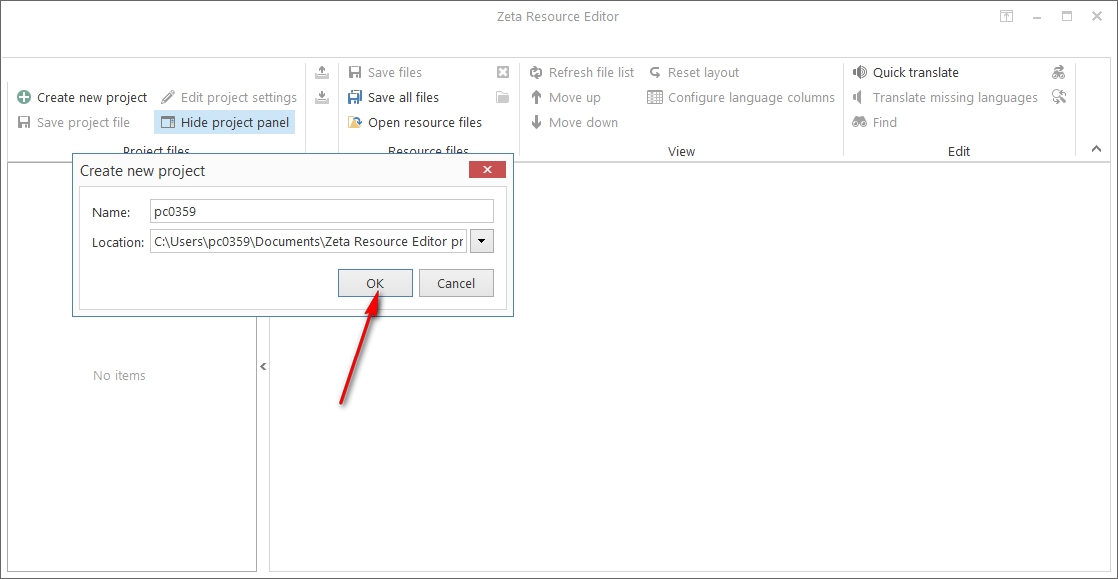The width and height of the screenshot is (1118, 579).
Task: Click the close-files X icon beside Save files
Action: [x=503, y=72]
